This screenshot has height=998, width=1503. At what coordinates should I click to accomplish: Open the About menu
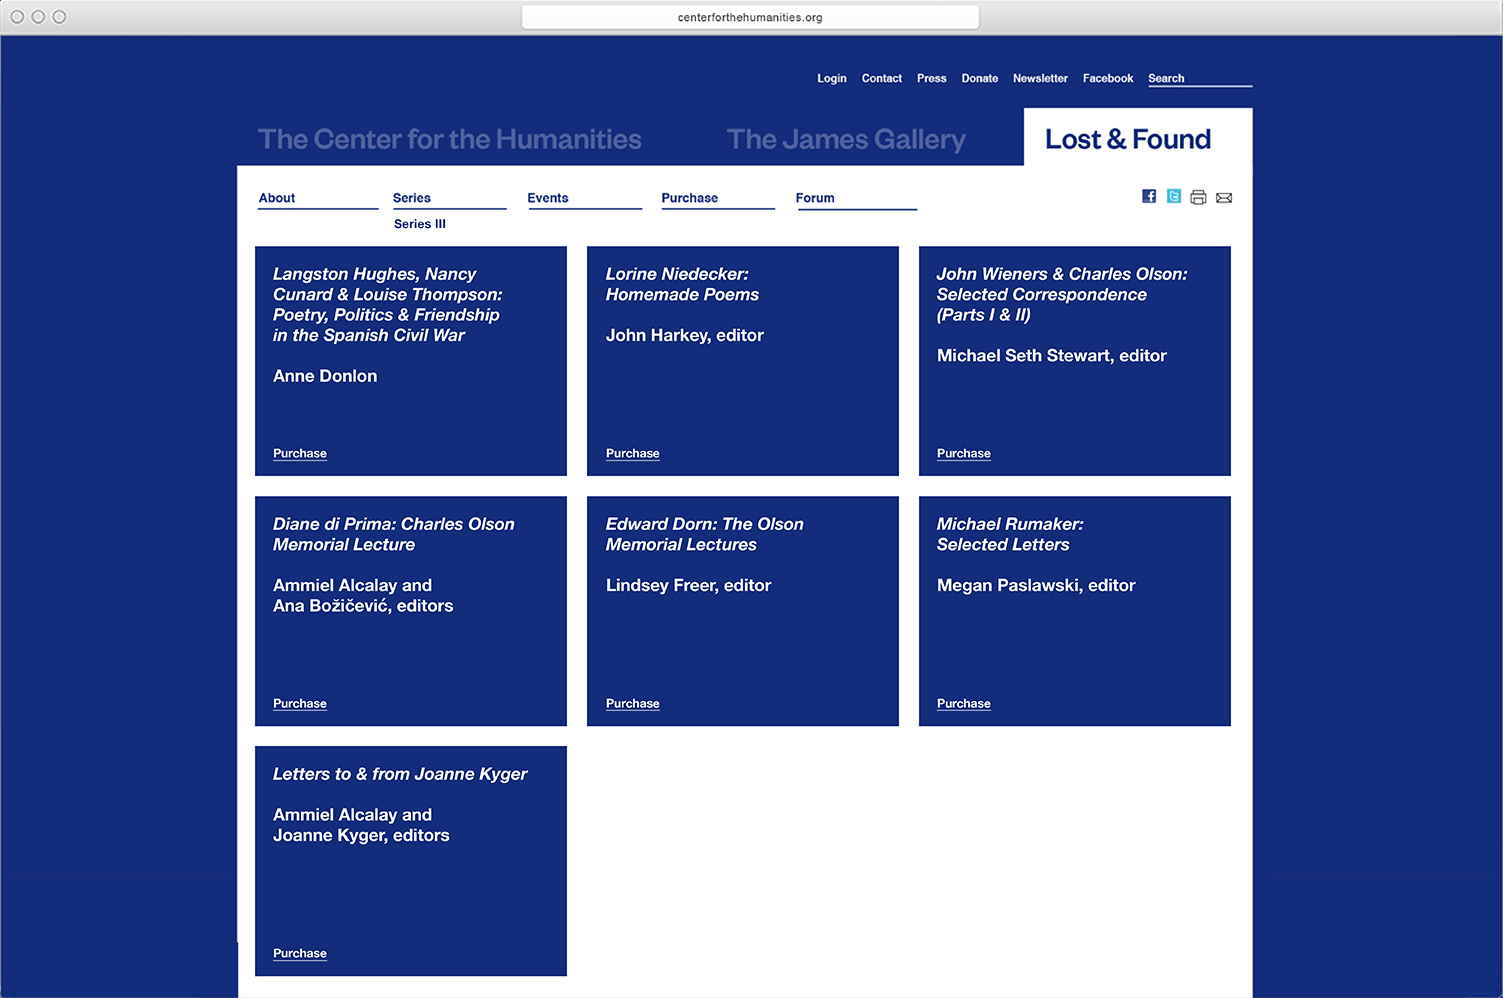click(x=277, y=198)
